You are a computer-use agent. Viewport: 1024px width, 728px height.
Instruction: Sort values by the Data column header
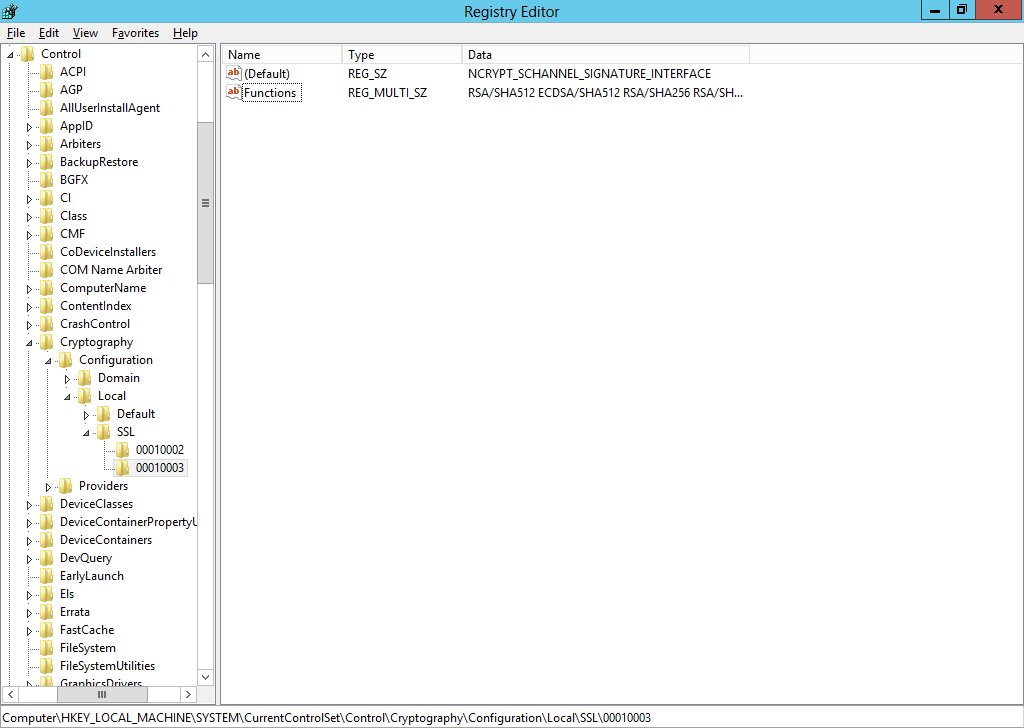[605, 55]
